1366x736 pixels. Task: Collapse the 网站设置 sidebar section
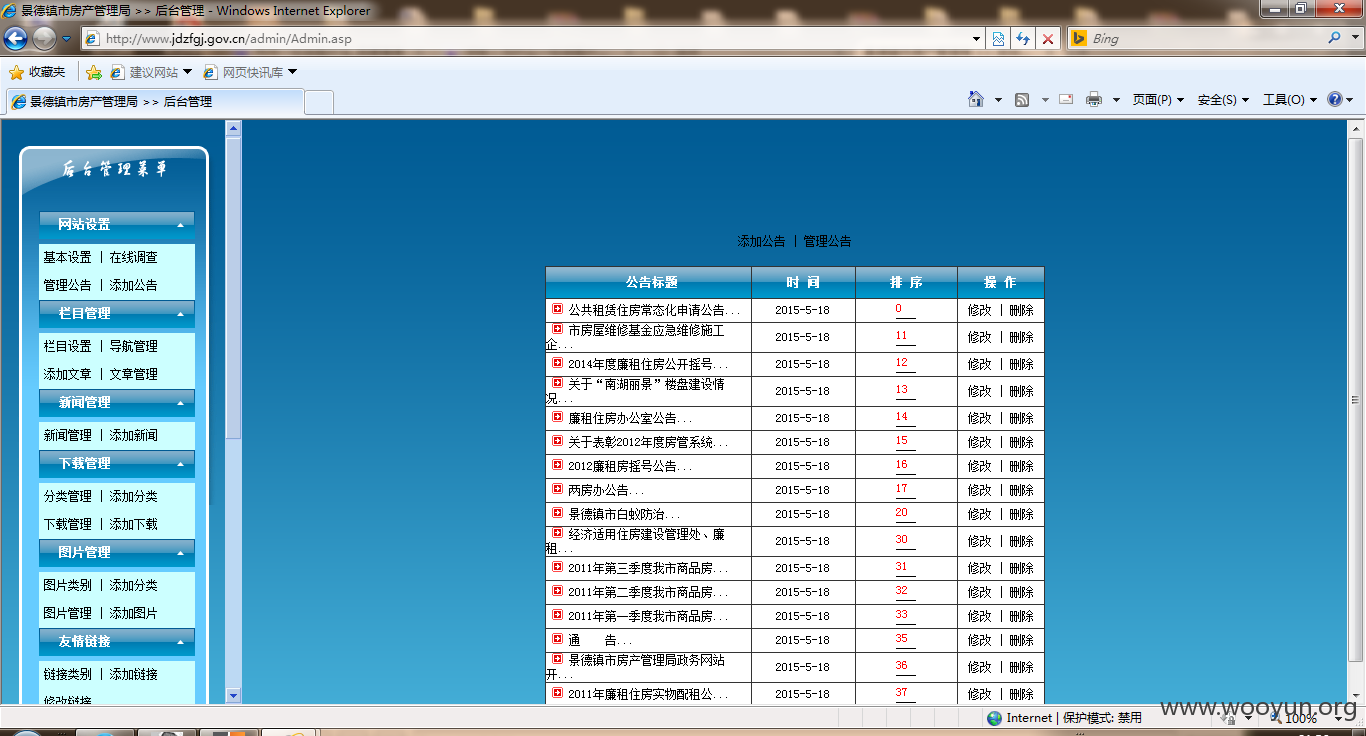(x=117, y=224)
